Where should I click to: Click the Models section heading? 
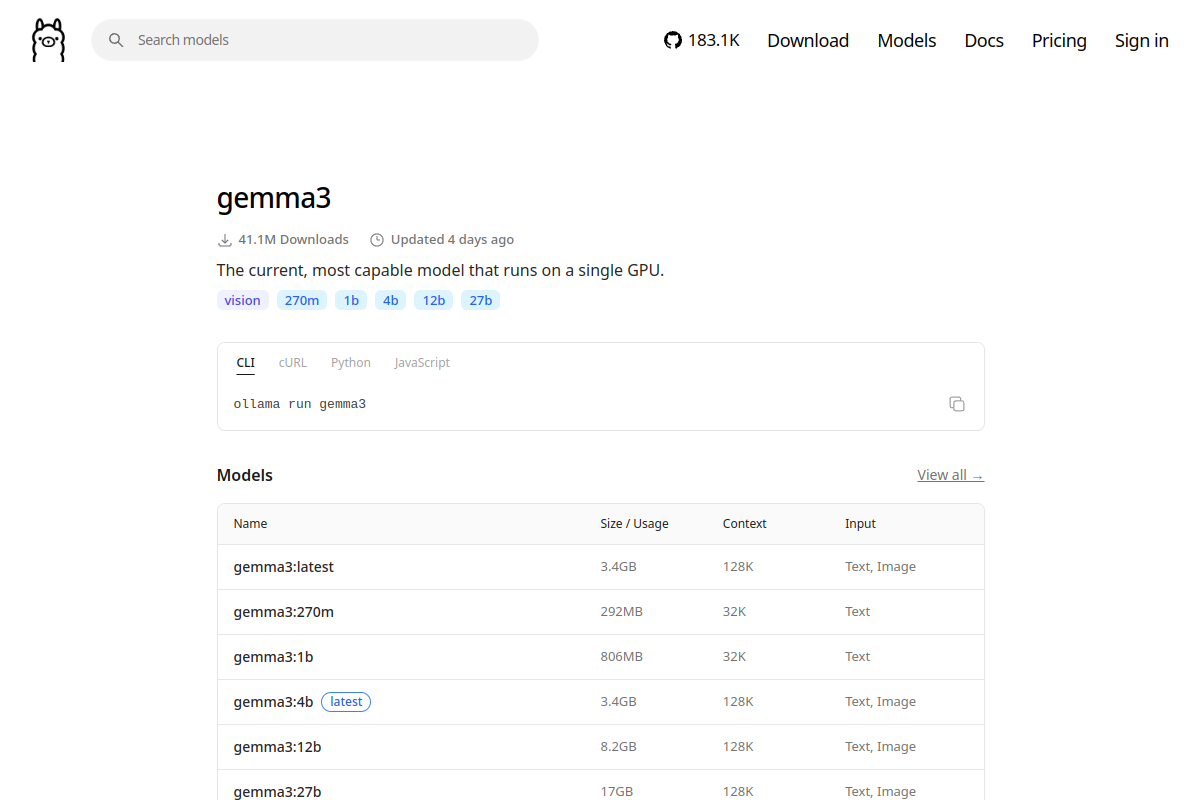pyautogui.click(x=245, y=475)
